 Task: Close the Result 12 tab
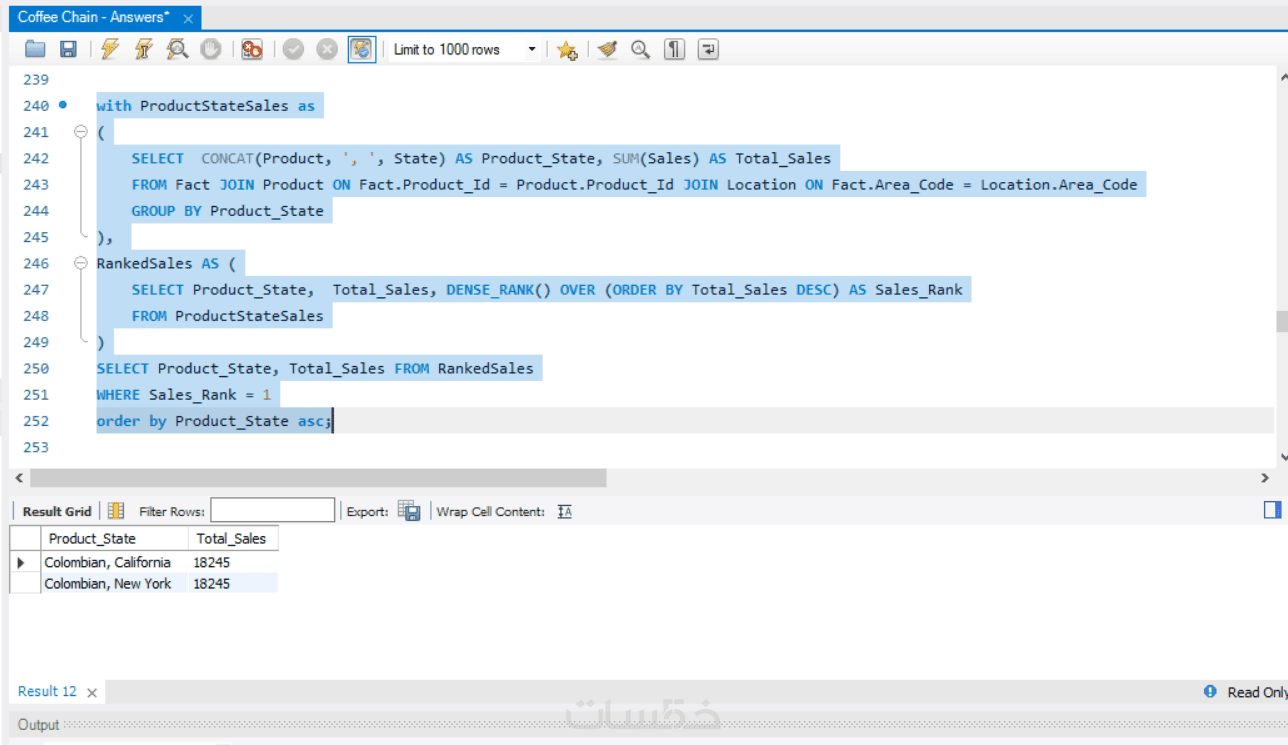(x=92, y=692)
